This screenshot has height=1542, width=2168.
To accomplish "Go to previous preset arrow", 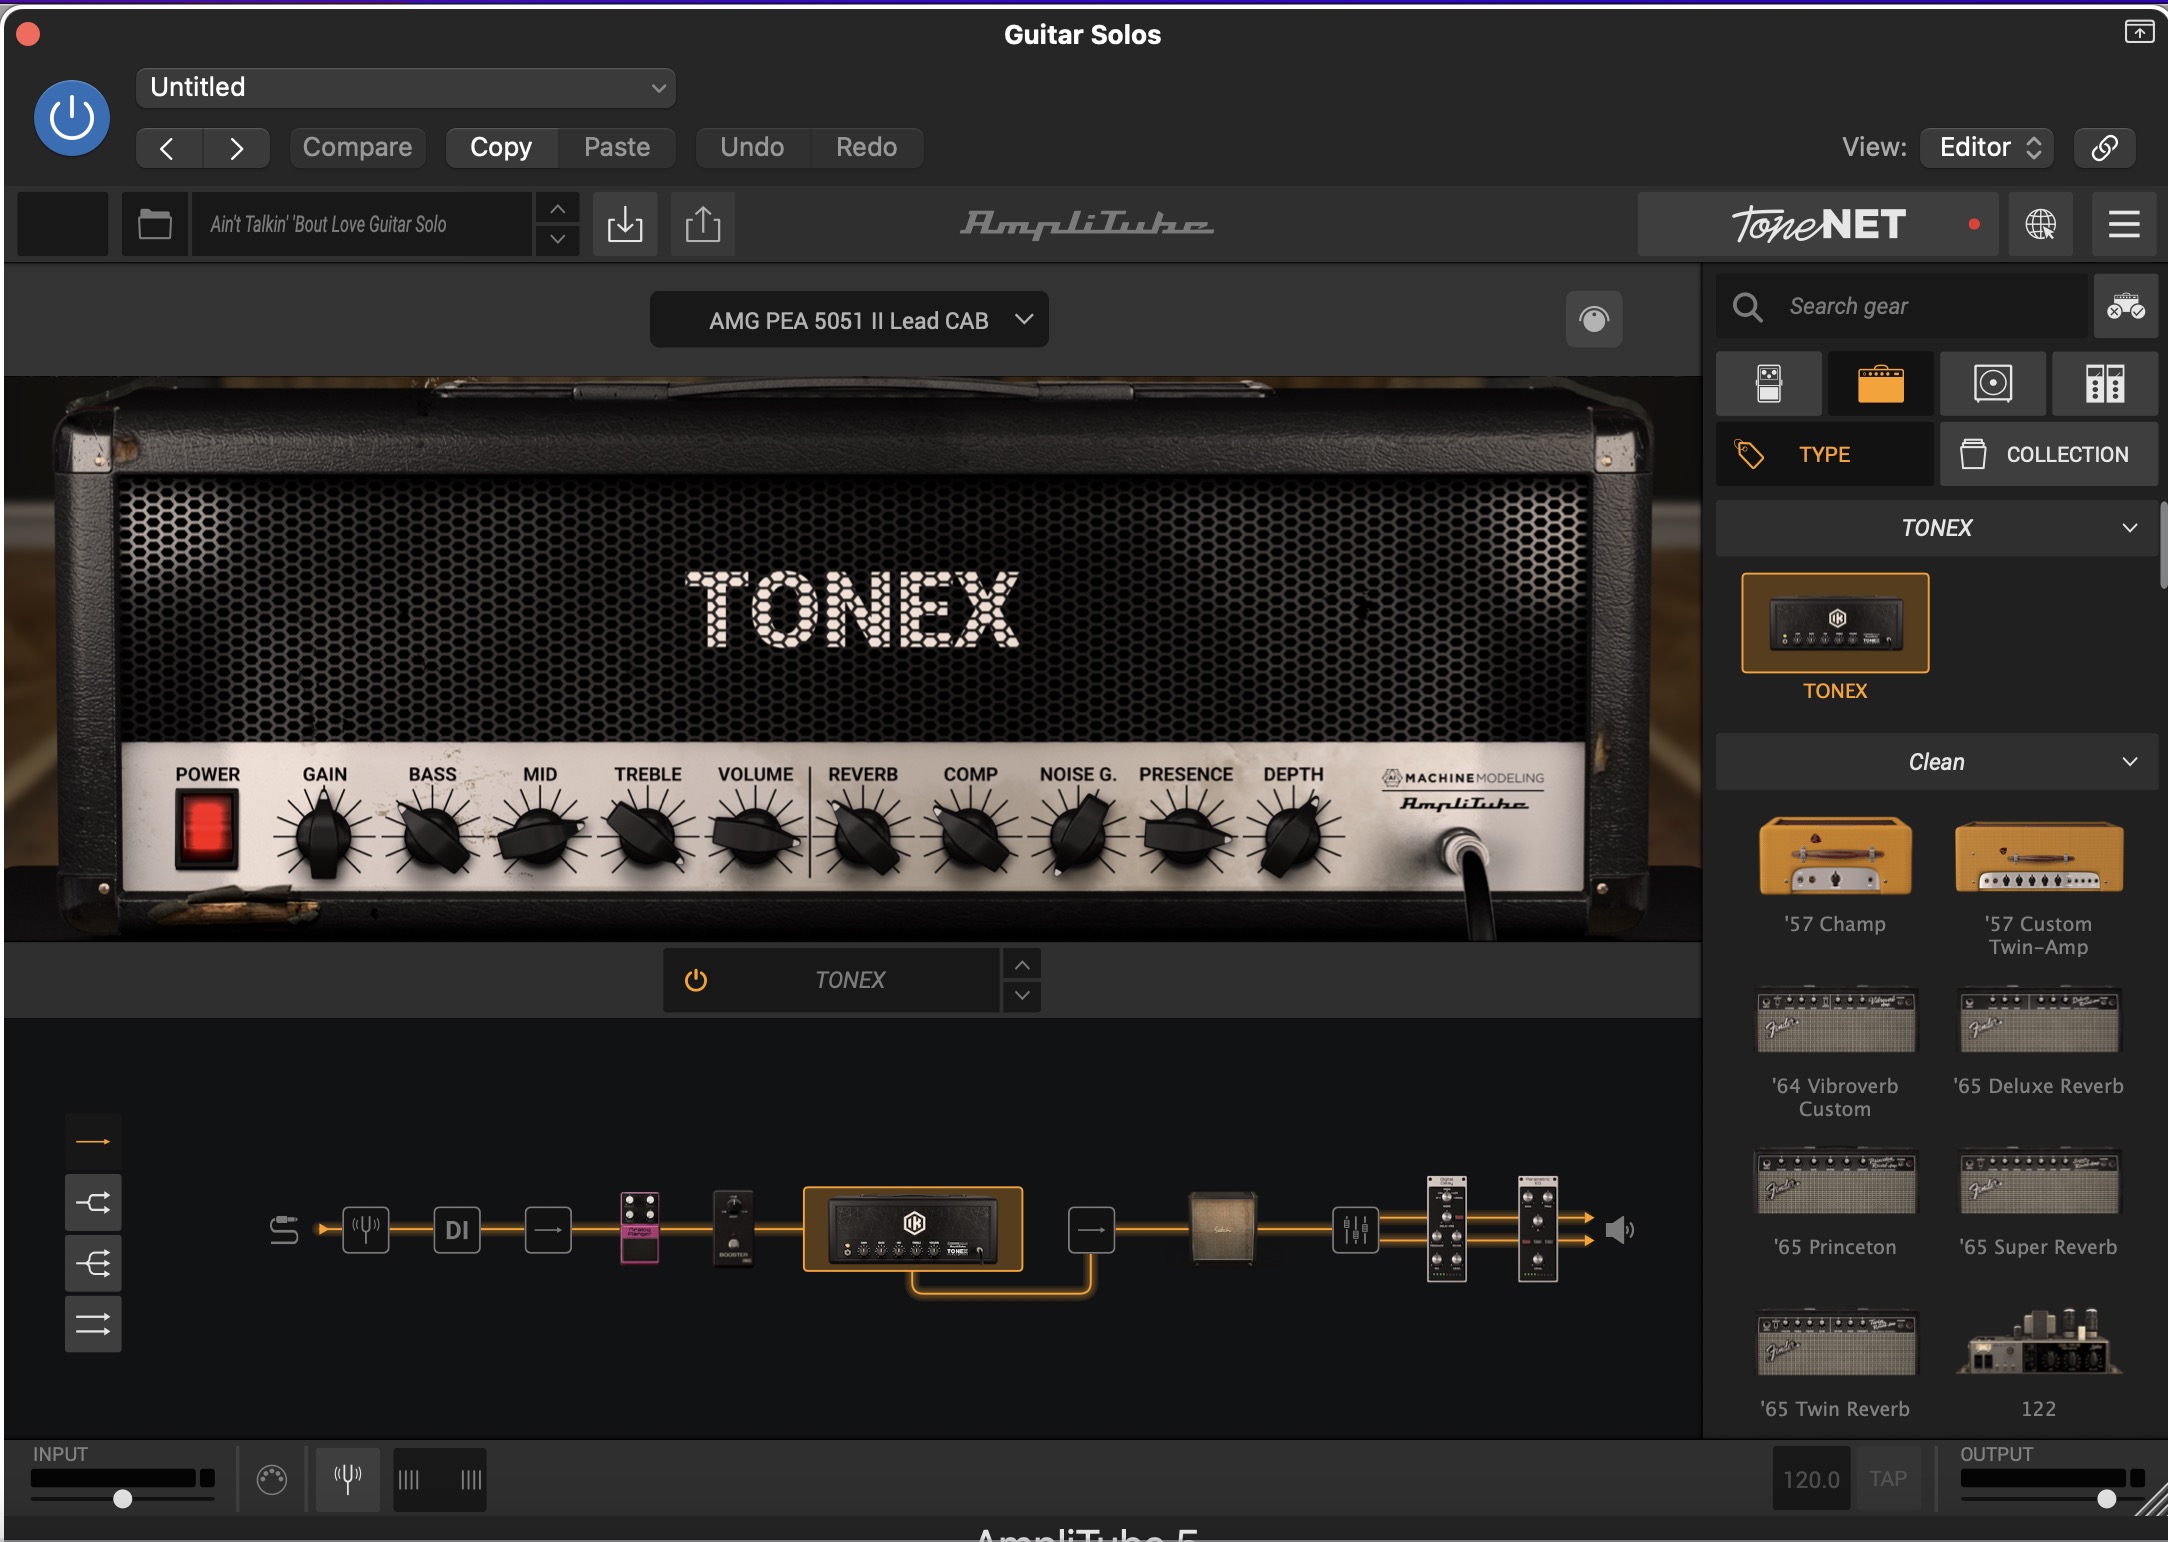I will click(168, 148).
